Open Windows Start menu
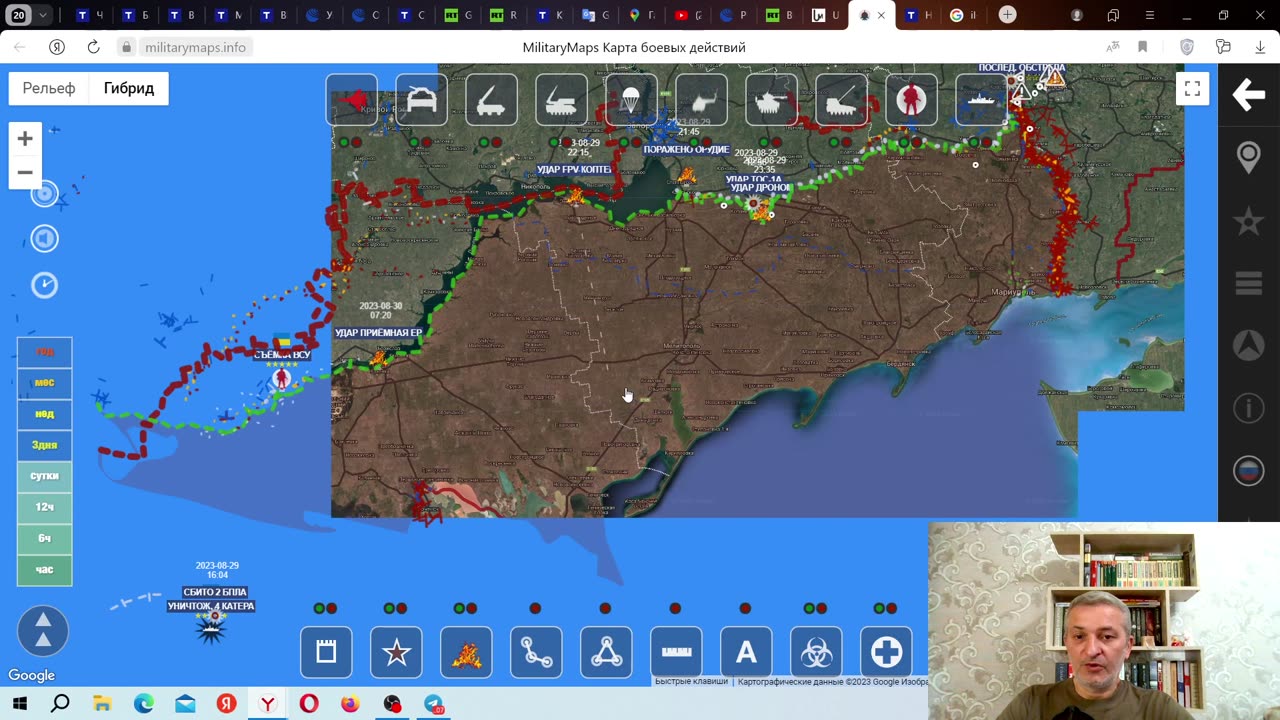Screen dimensions: 1280x720 [20, 704]
